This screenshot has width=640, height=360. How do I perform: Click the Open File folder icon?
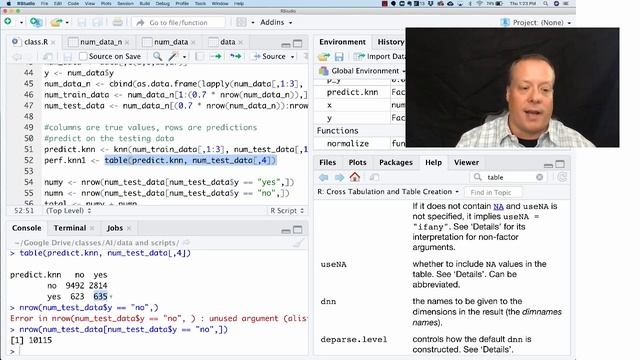click(56, 22)
